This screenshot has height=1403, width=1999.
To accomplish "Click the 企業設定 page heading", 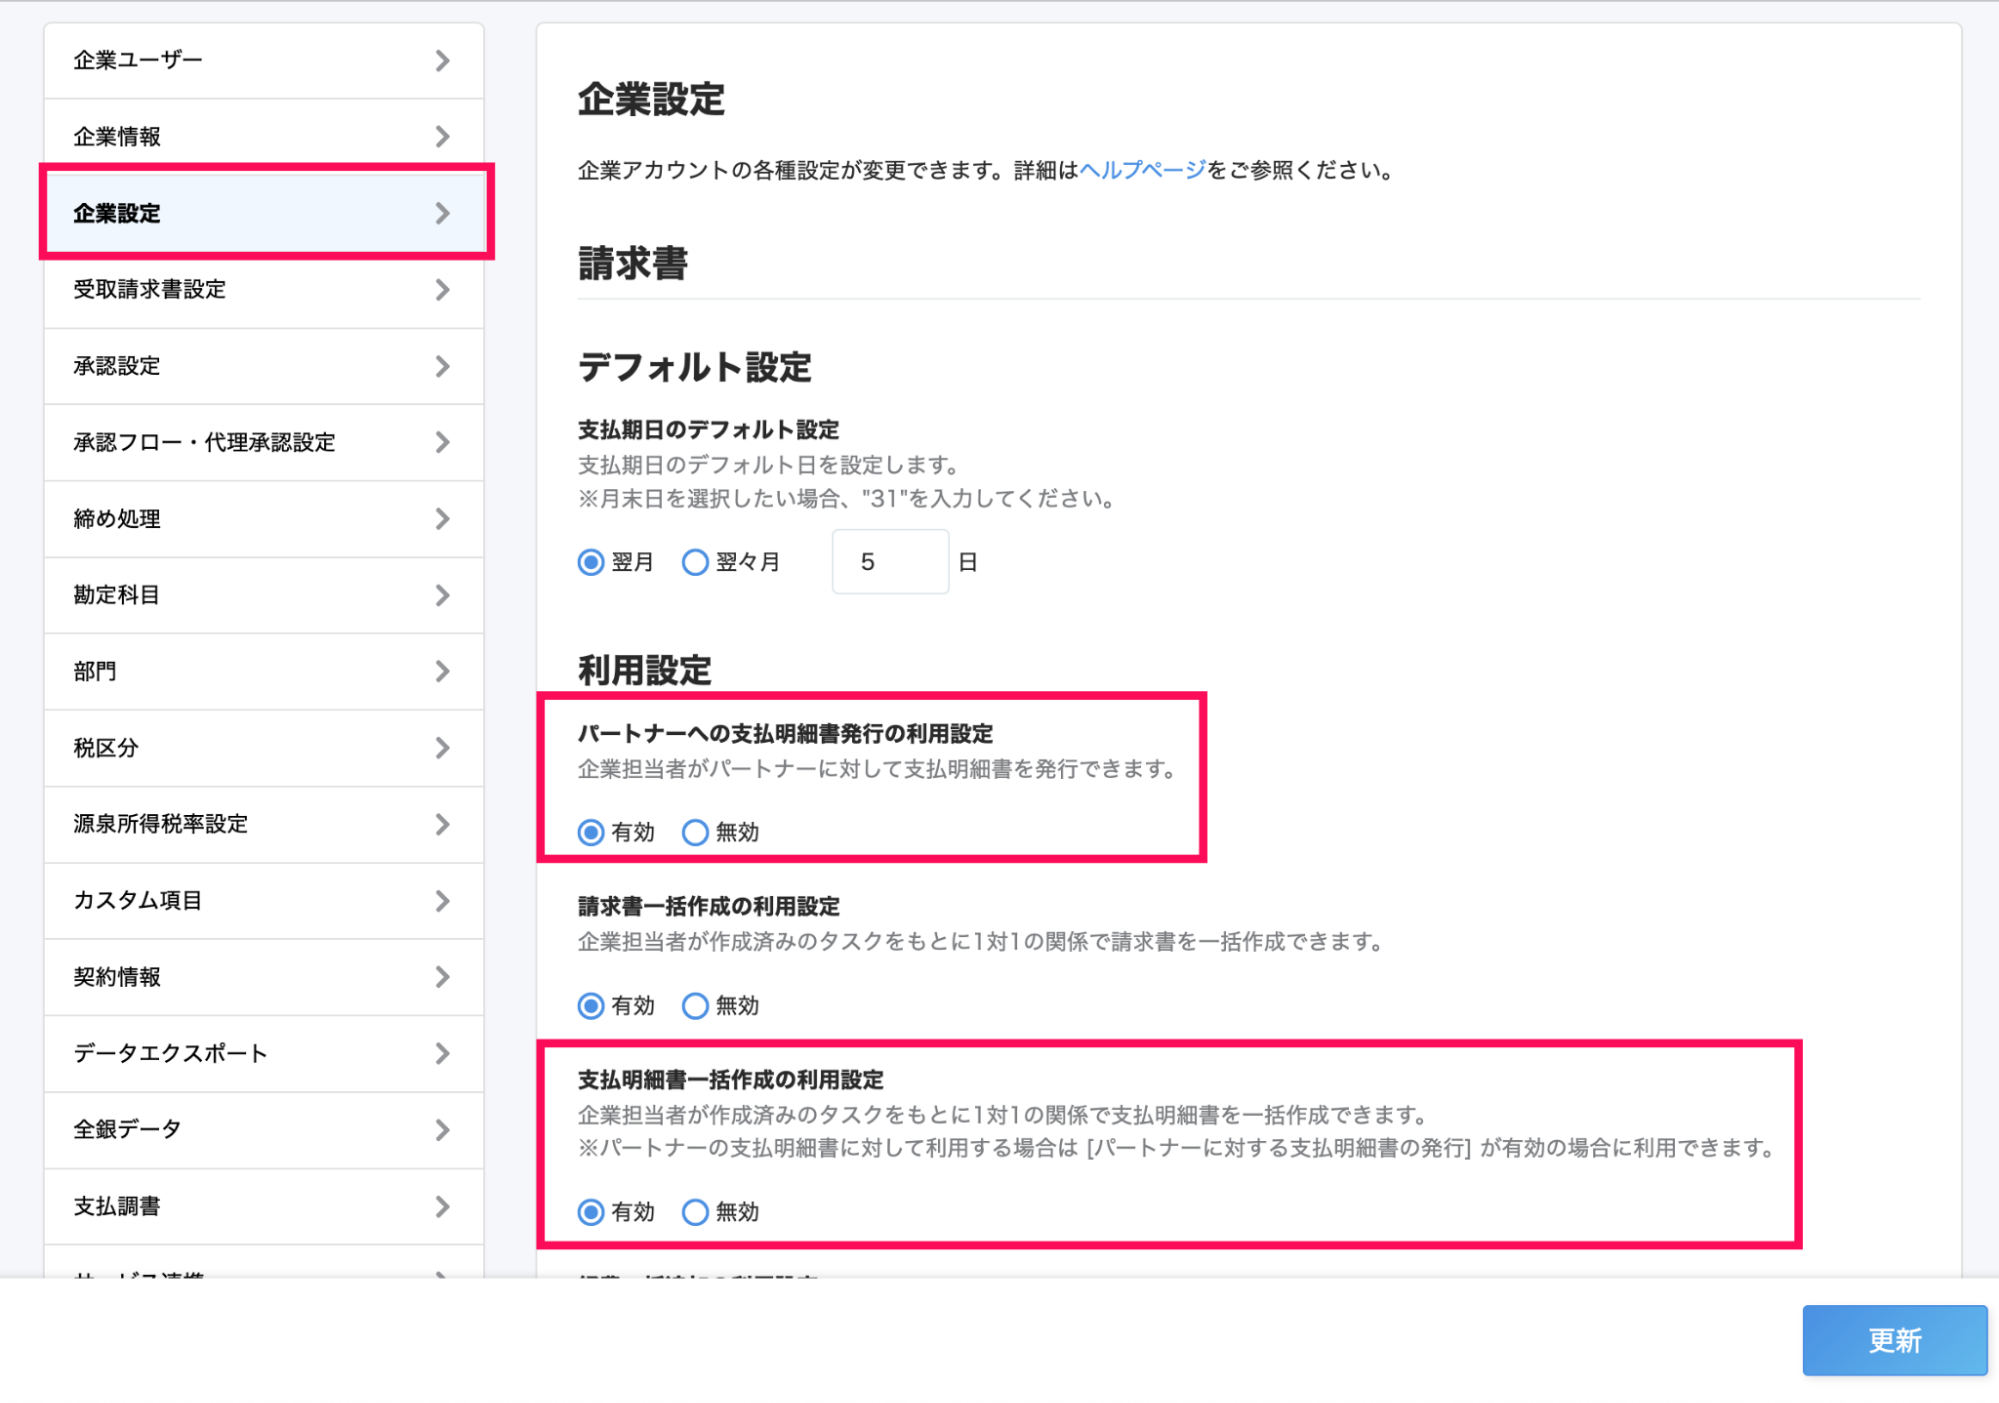I will tap(651, 99).
